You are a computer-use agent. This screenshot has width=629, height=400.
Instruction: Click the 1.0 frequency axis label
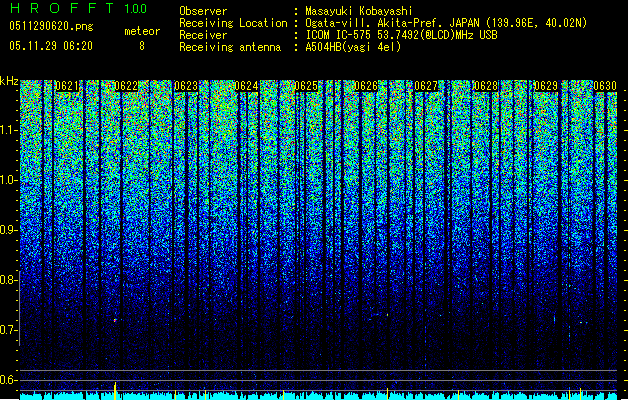pos(8,180)
